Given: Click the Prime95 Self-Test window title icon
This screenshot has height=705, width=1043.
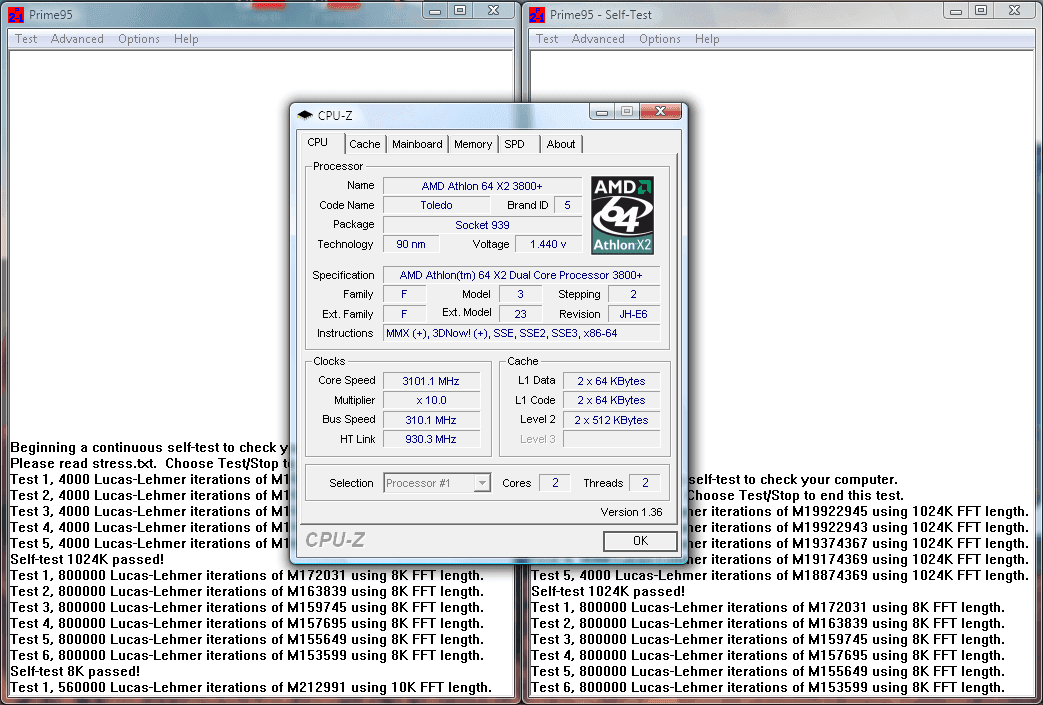Looking at the screenshot, I should pyautogui.click(x=537, y=14).
